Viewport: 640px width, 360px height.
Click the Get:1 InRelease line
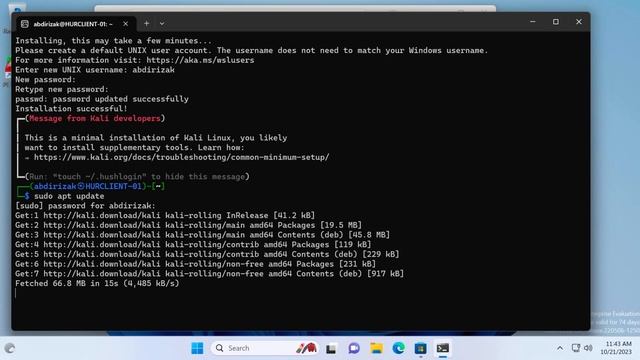point(165,216)
